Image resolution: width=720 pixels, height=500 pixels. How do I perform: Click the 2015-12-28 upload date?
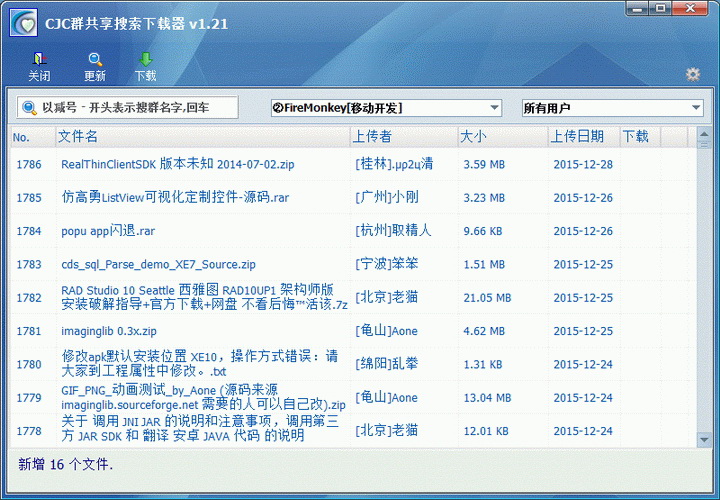(x=583, y=164)
